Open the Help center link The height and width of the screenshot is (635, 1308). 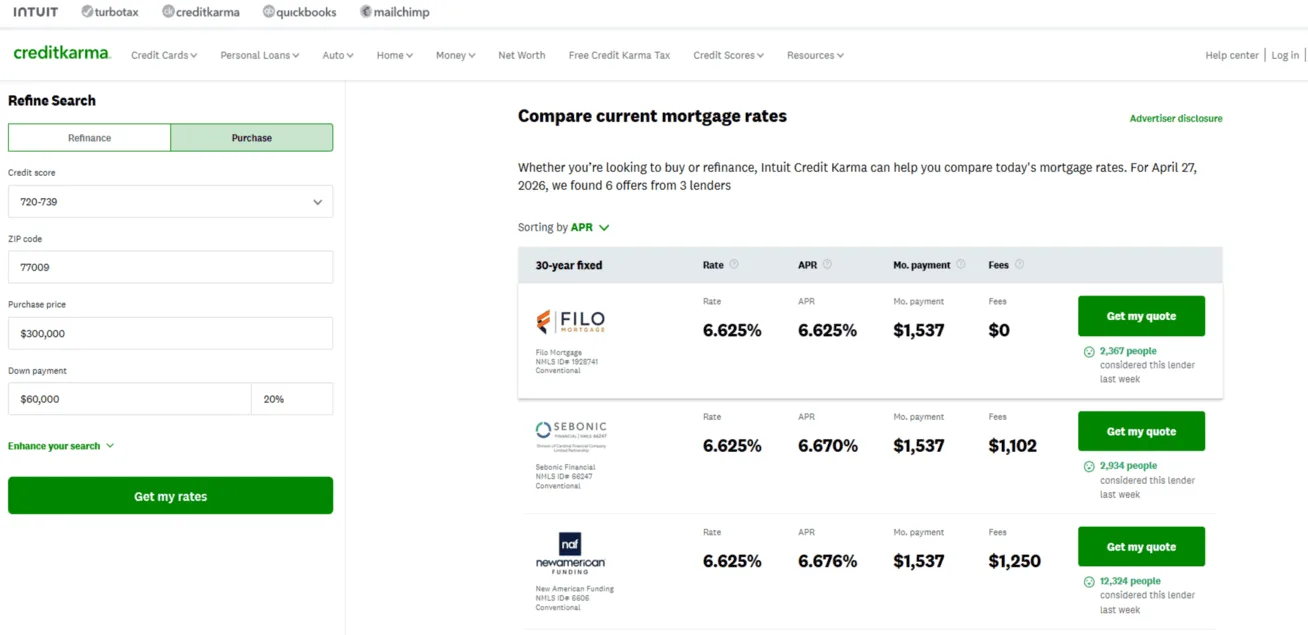(x=1232, y=56)
